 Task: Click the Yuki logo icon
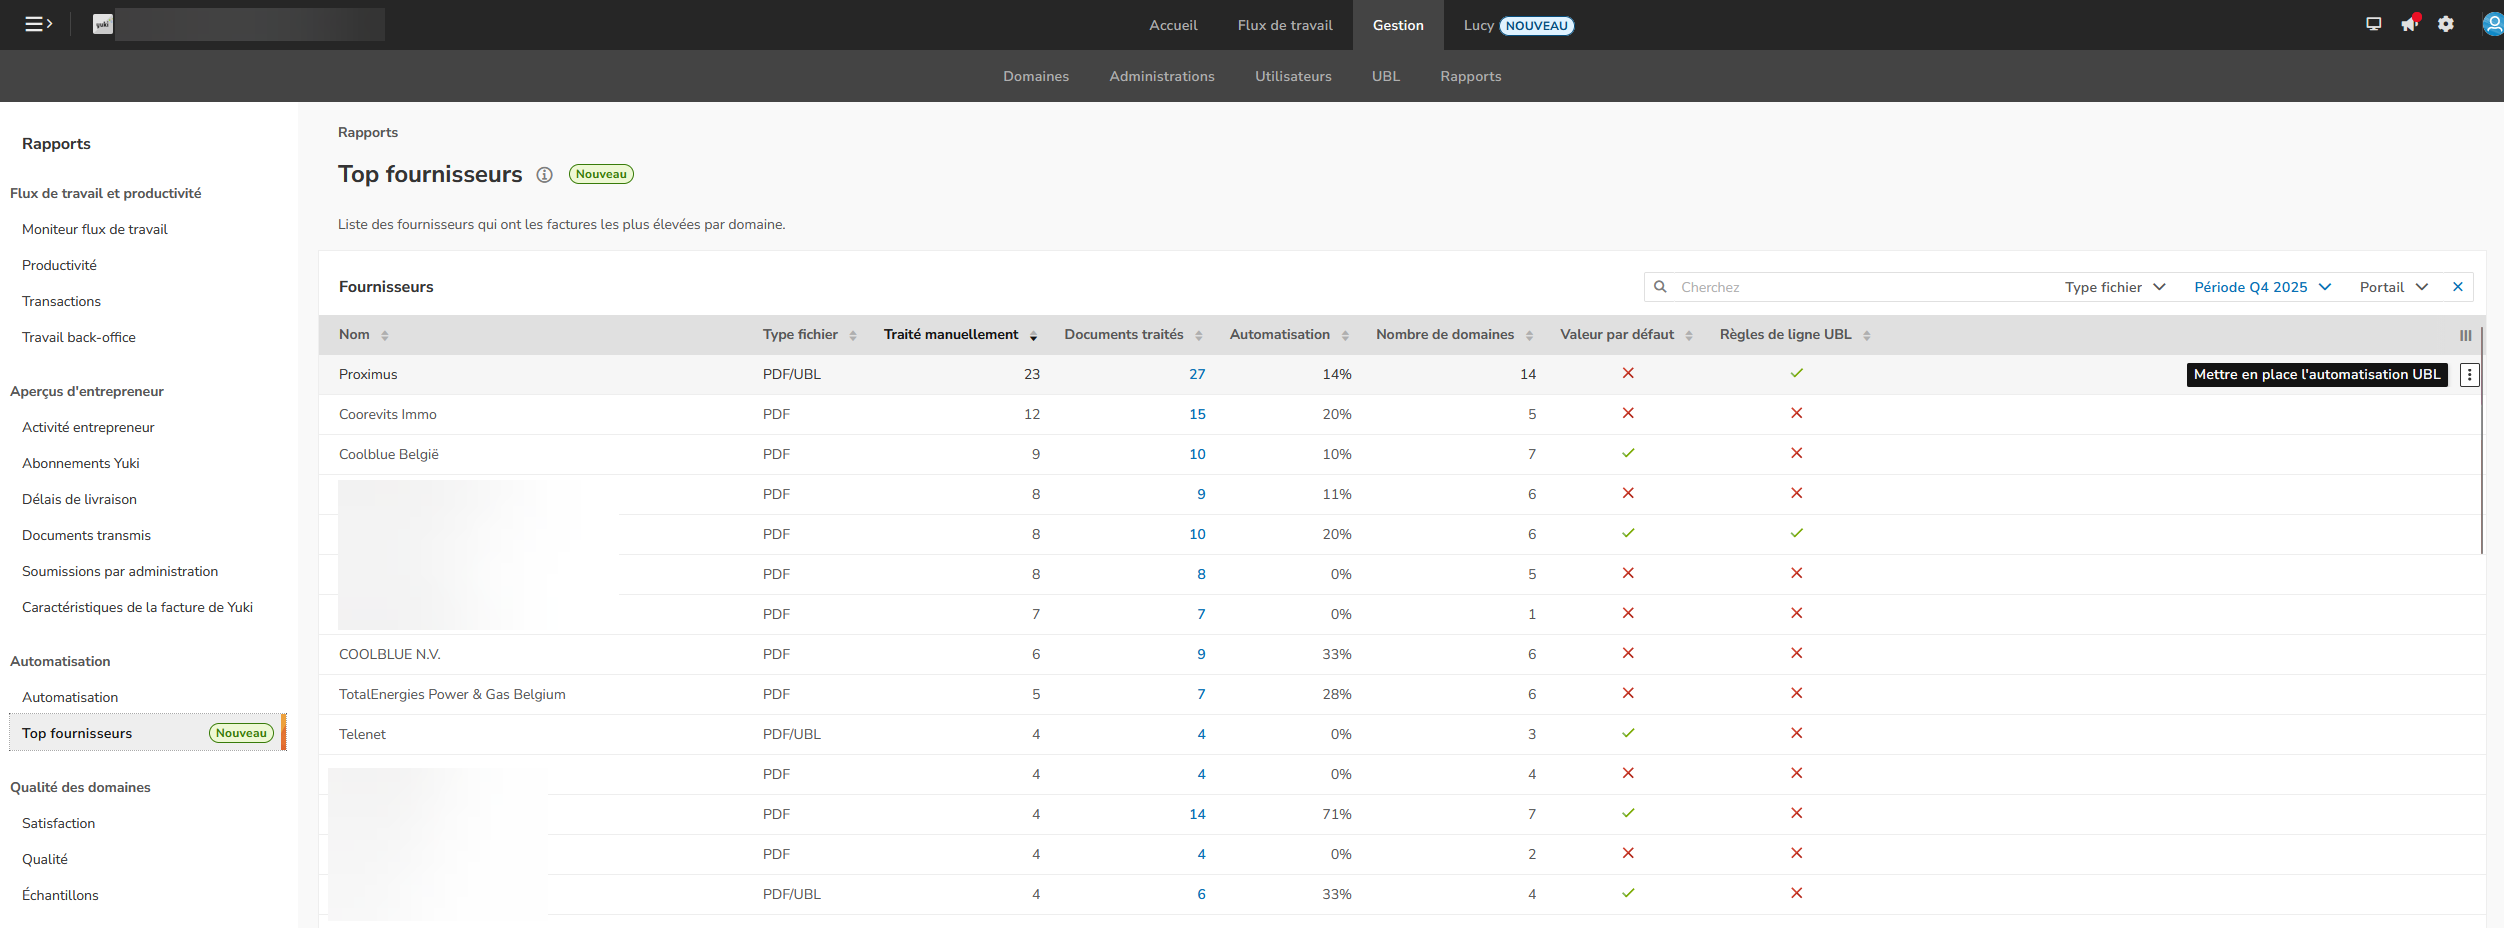pos(103,24)
